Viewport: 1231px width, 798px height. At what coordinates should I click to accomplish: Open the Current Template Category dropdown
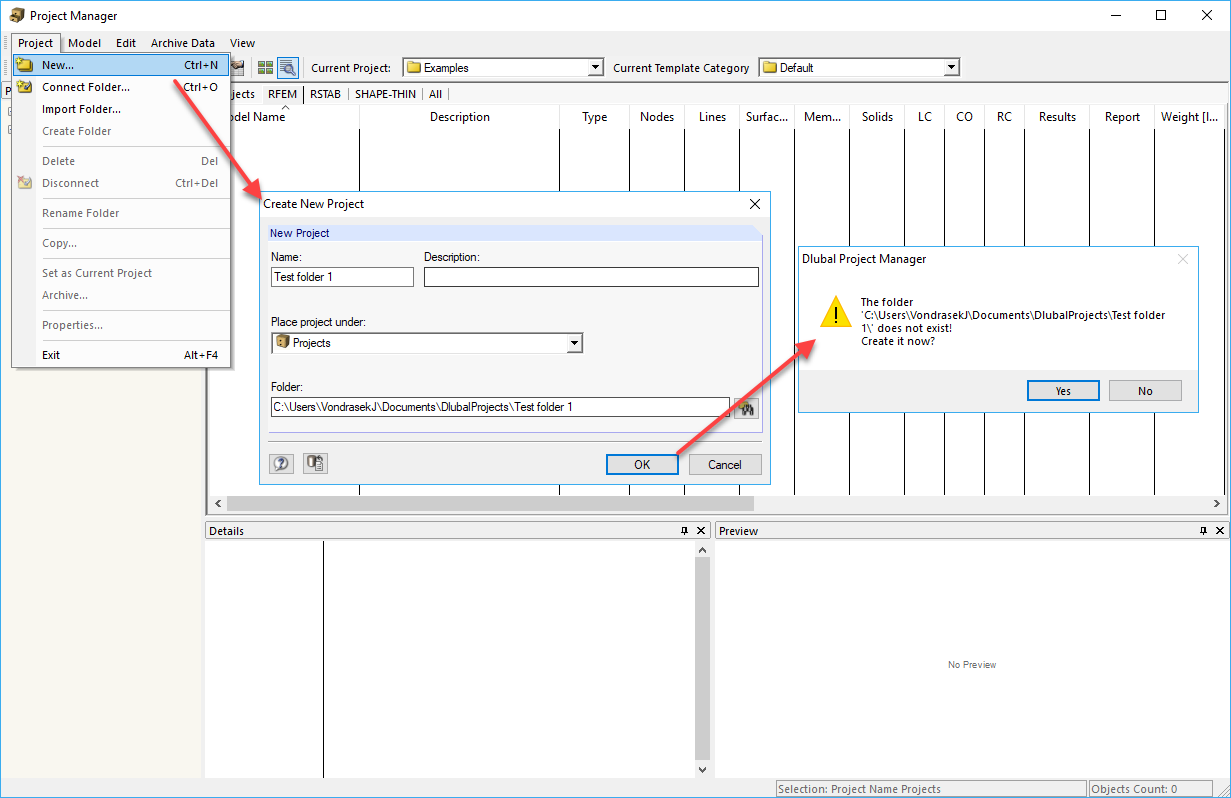pyautogui.click(x=952, y=68)
